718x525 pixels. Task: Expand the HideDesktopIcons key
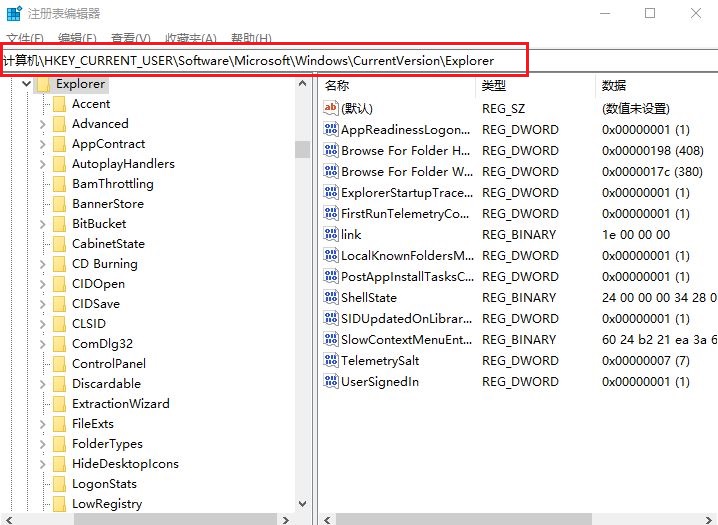pos(43,464)
